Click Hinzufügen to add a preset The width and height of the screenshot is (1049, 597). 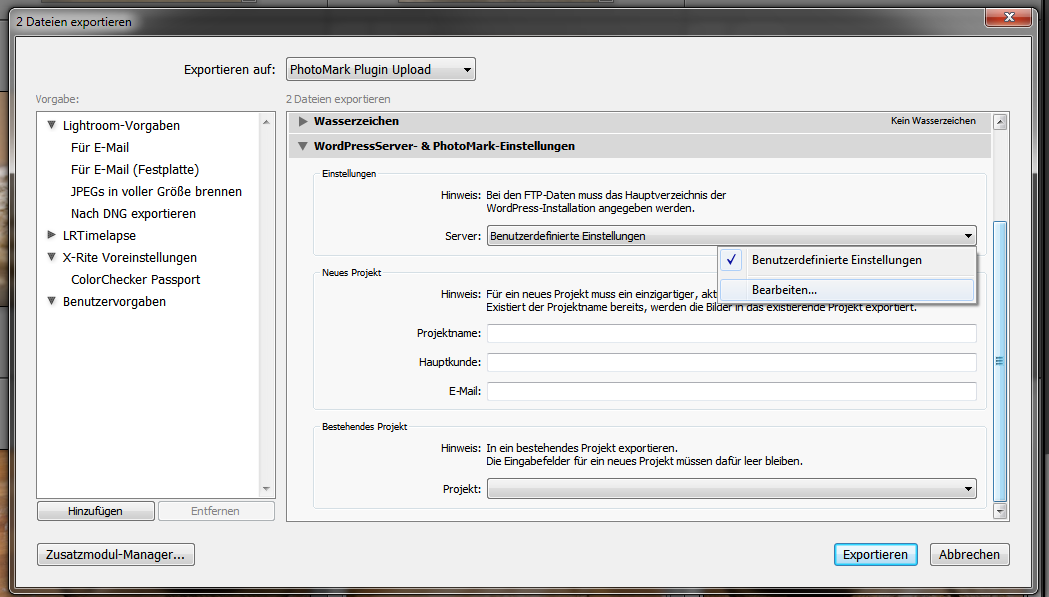pos(95,511)
